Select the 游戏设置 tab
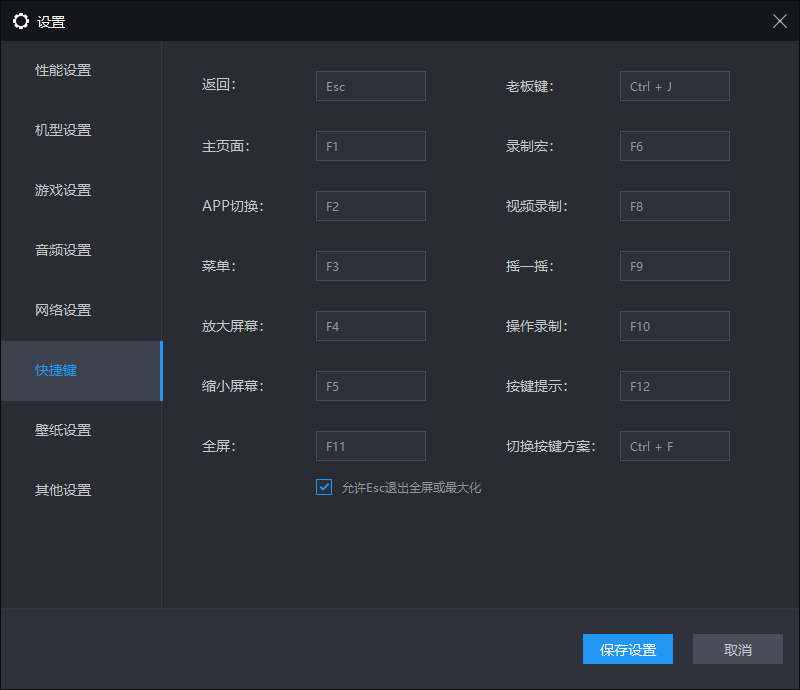This screenshot has height=690, width=800. pyautogui.click(x=63, y=190)
